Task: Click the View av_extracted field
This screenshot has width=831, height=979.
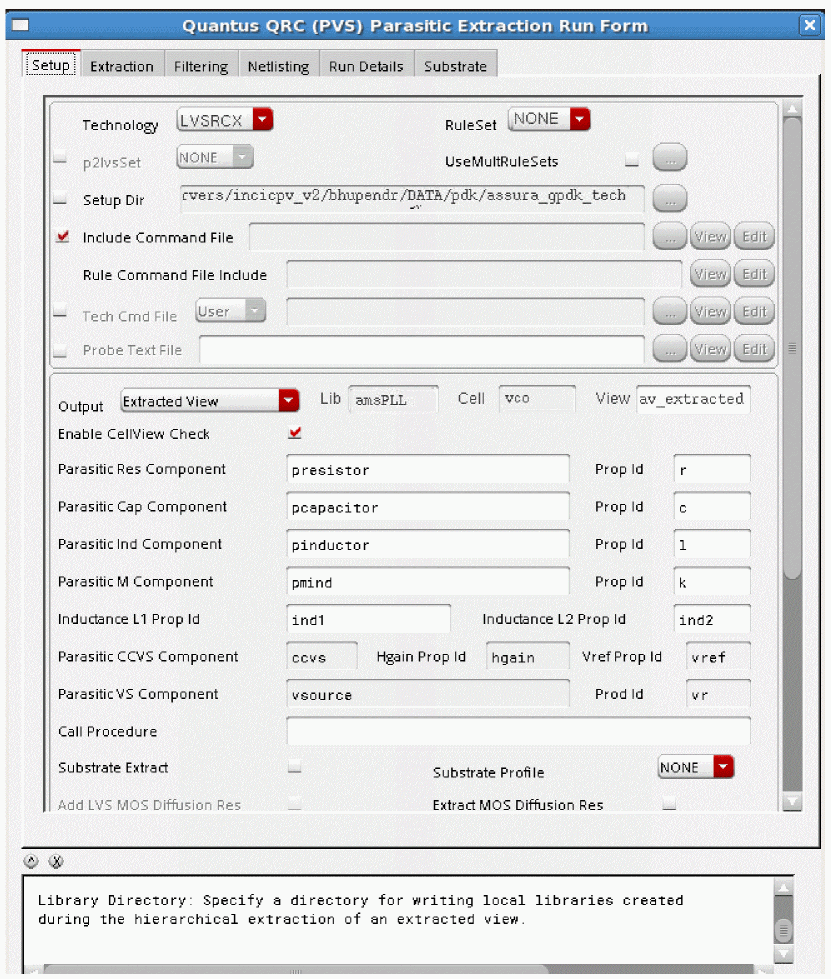Action: [x=693, y=399]
